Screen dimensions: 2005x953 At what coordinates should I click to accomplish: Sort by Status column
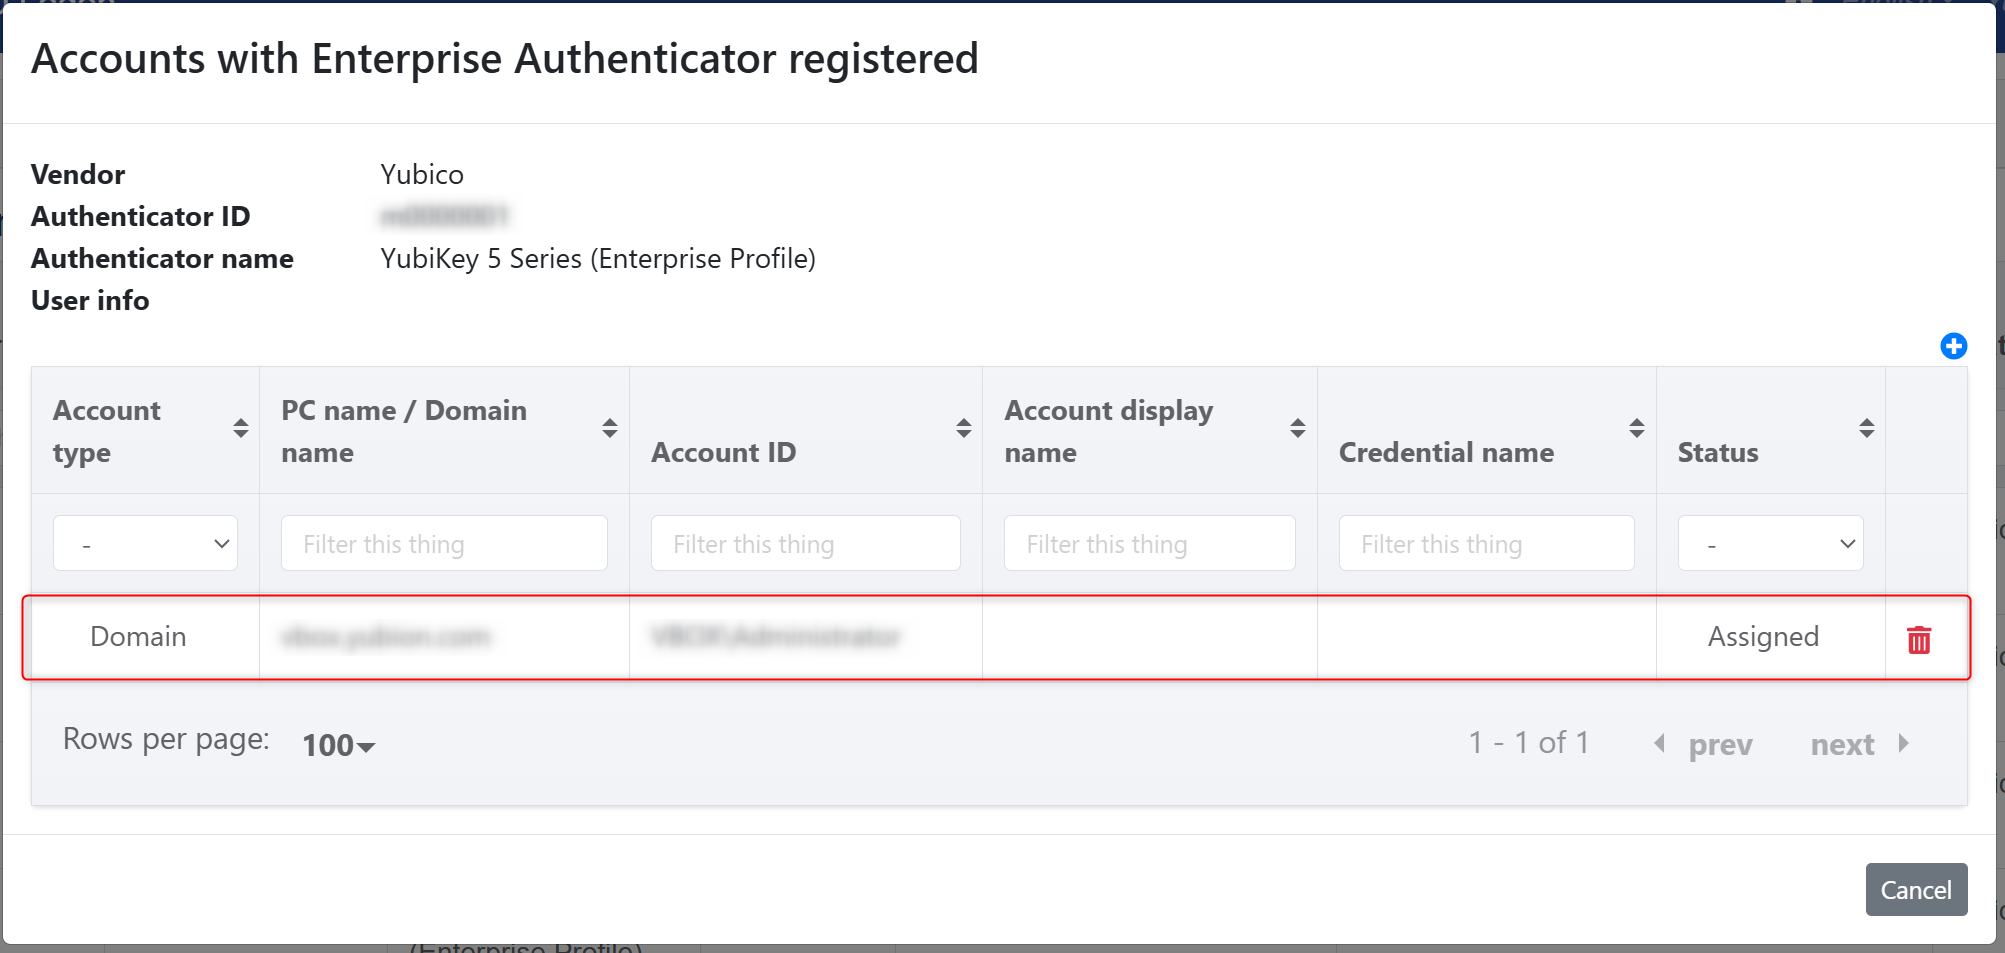[1866, 428]
